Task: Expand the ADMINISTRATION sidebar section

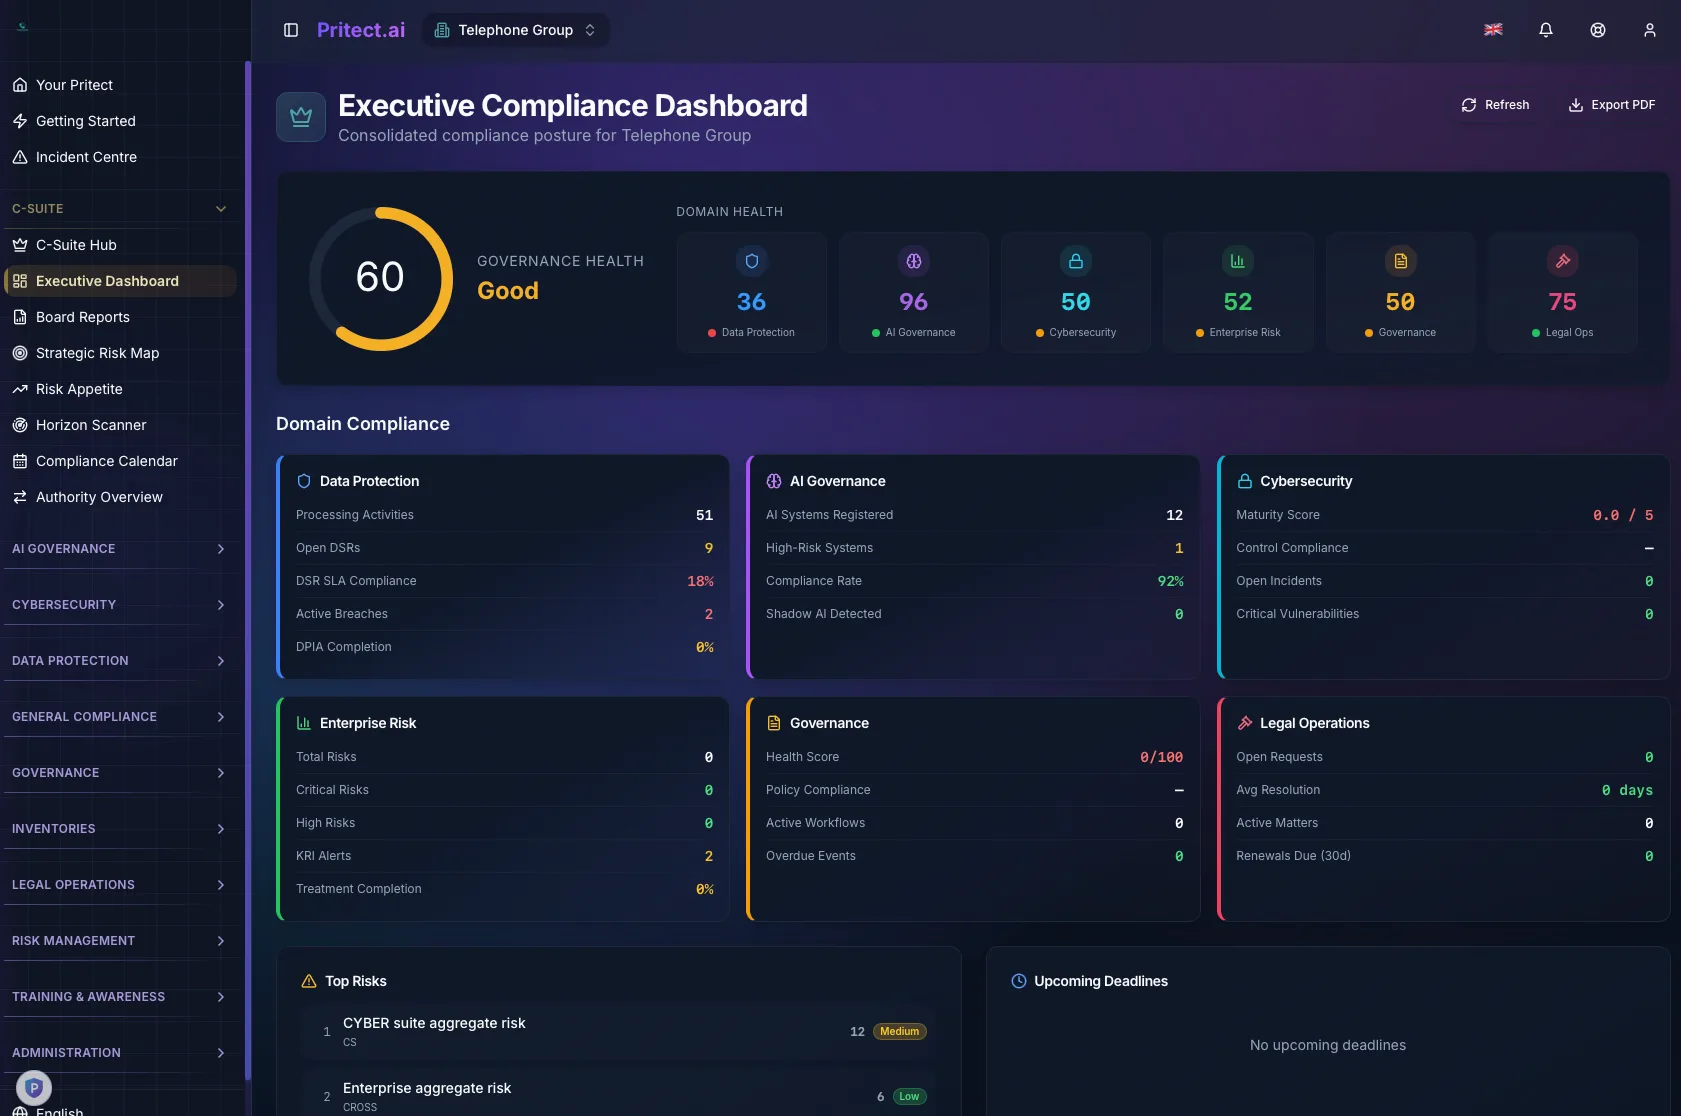Action: click(x=120, y=1053)
